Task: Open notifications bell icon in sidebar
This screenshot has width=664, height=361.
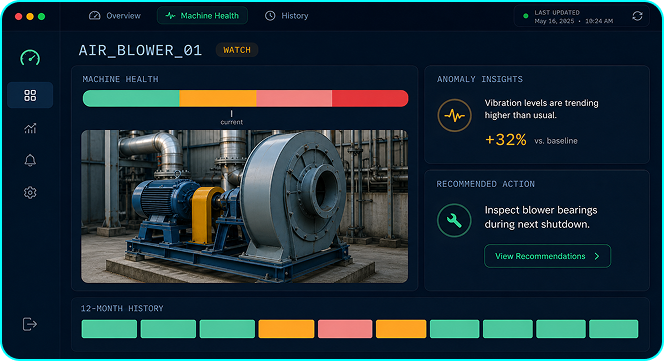Action: pyautogui.click(x=30, y=160)
